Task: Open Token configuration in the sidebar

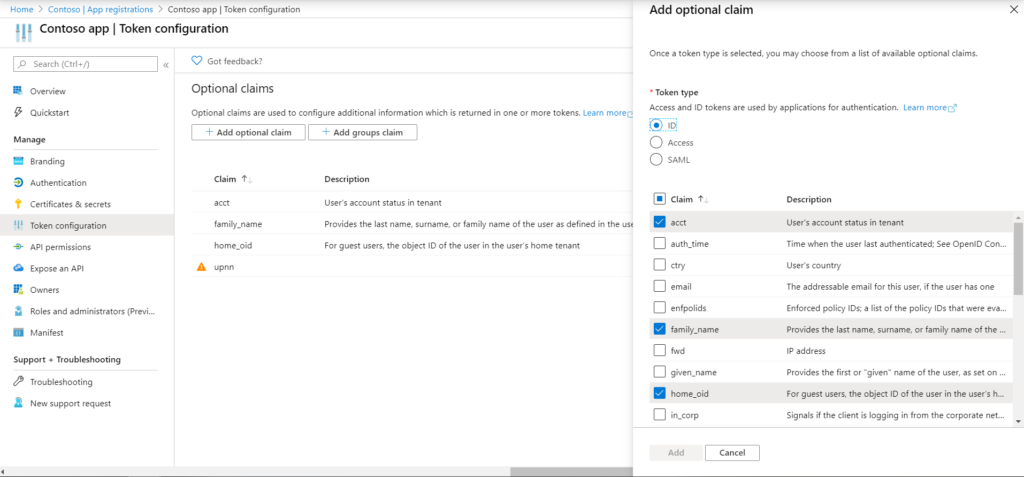Action: click(68, 226)
